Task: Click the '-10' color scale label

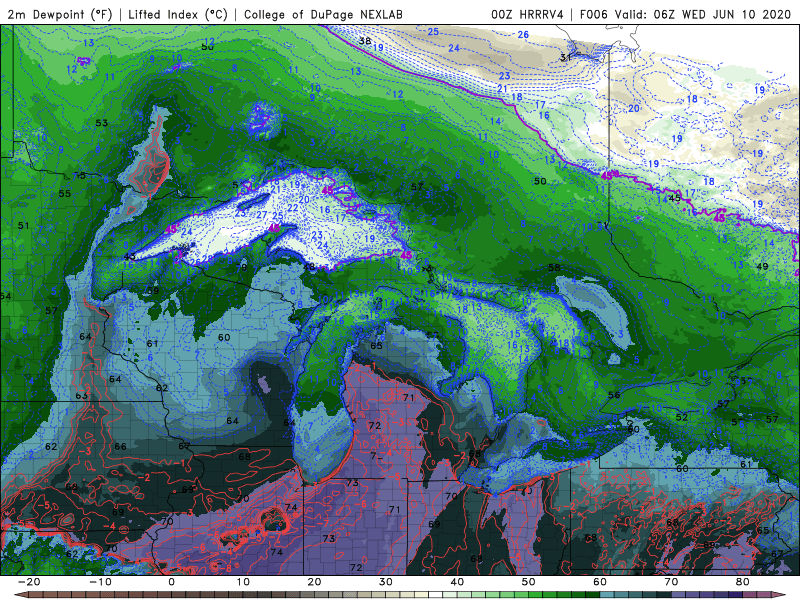Action: pyautogui.click(x=100, y=582)
